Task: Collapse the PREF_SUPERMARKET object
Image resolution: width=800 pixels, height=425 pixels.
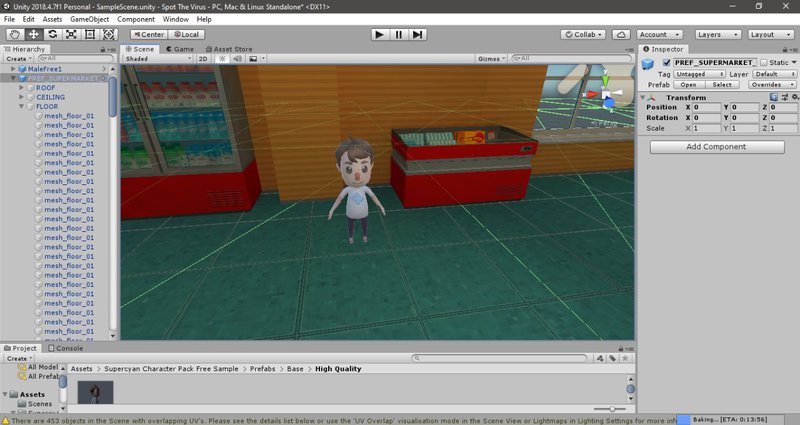Action: [13, 78]
